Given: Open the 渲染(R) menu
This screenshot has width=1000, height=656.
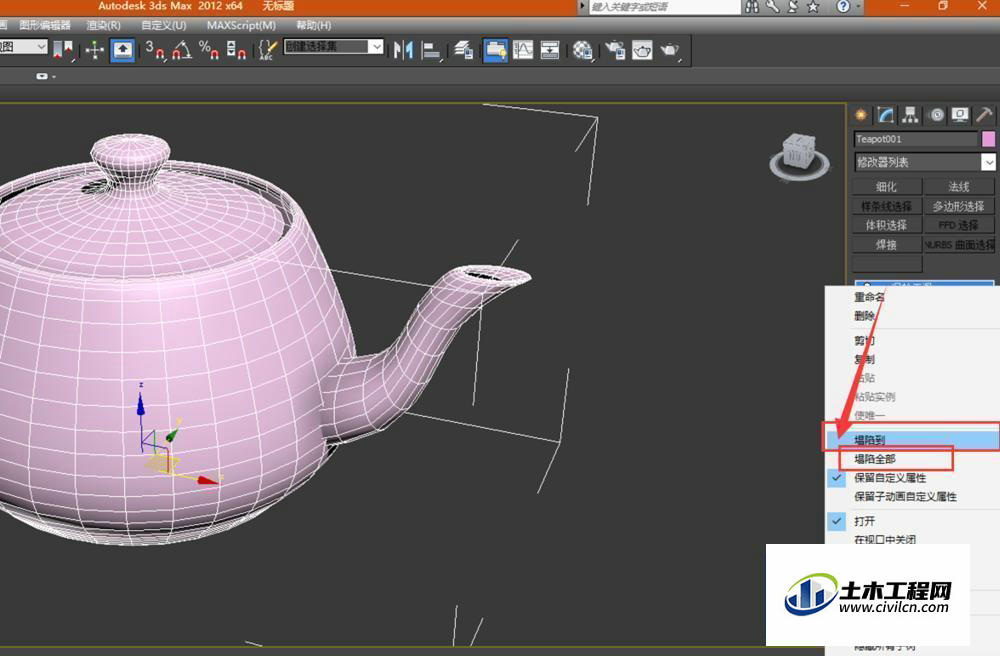Looking at the screenshot, I should point(103,26).
